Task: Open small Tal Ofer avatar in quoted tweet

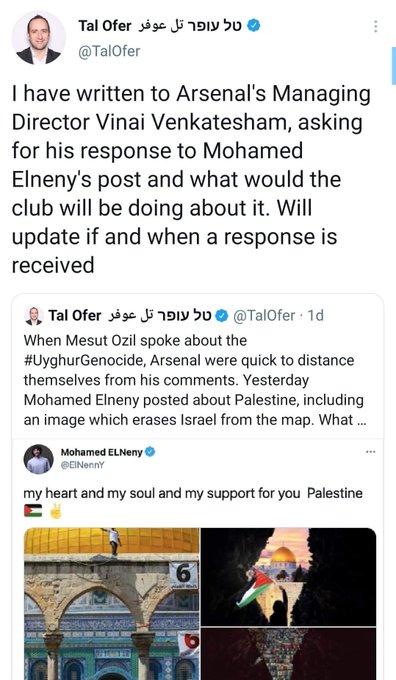Action: 33,316
